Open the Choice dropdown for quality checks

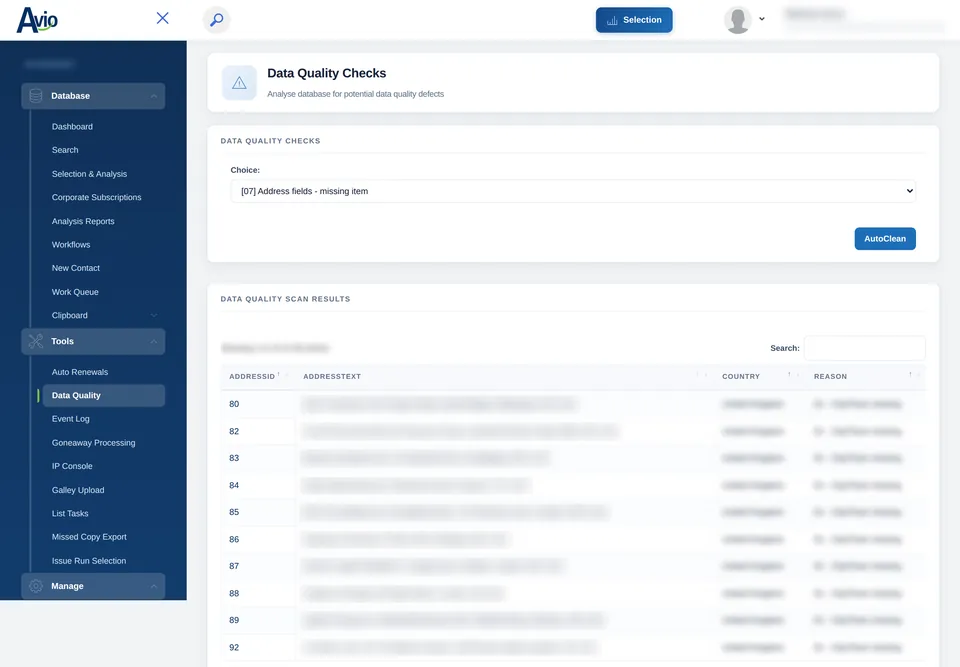pyautogui.click(x=573, y=191)
